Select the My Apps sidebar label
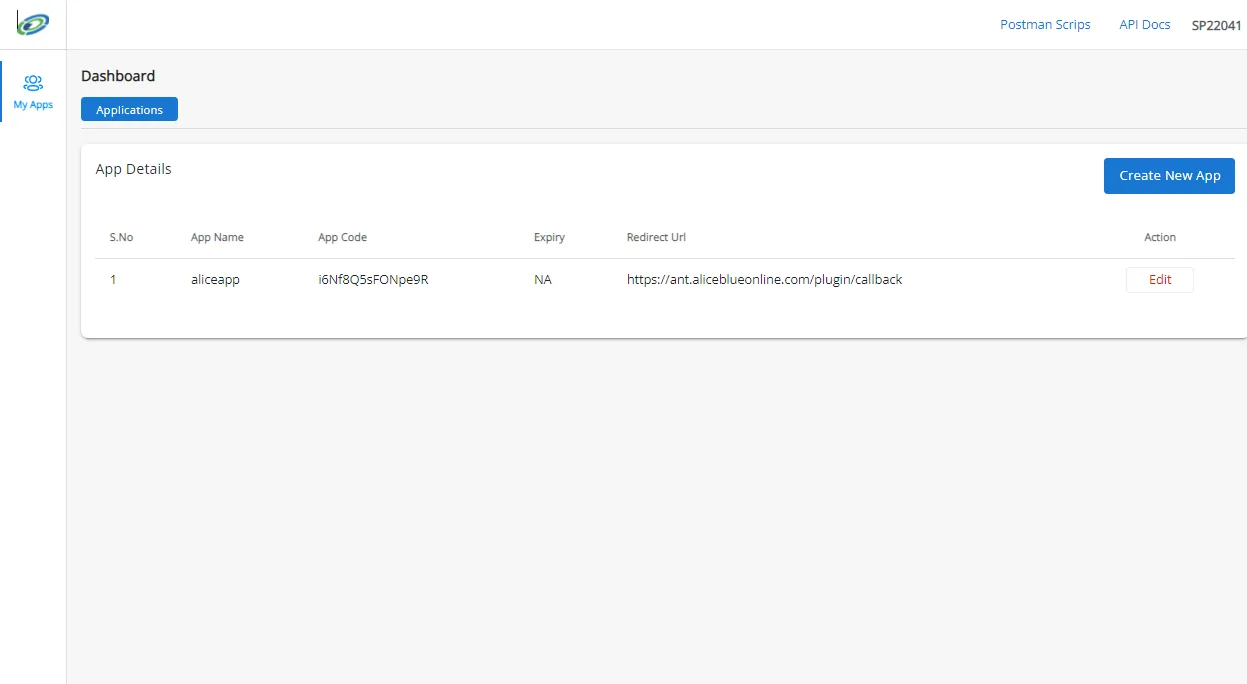This screenshot has height=684, width=1247. click(33, 105)
